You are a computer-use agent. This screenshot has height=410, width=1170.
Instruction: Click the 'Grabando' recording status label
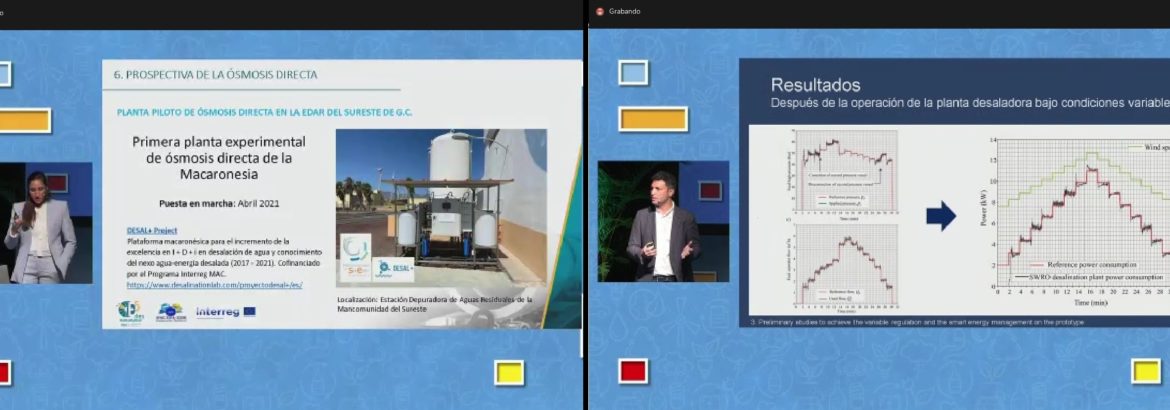[624, 11]
